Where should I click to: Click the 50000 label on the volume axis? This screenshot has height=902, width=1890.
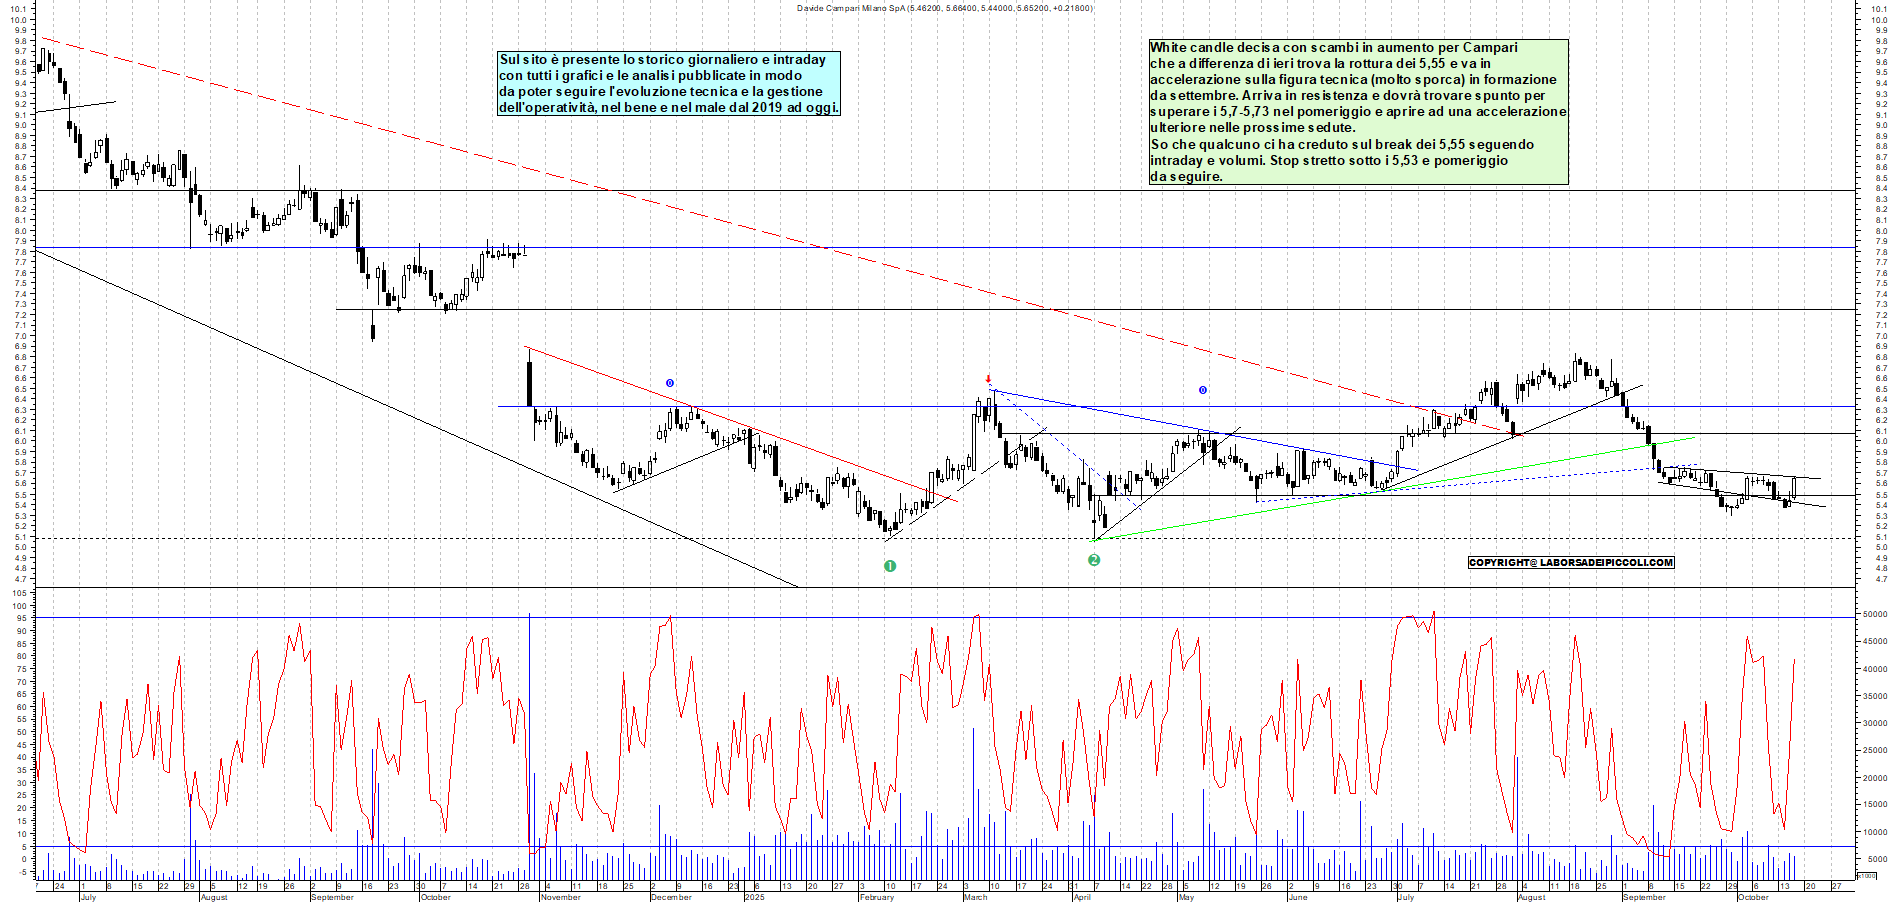click(x=1873, y=615)
